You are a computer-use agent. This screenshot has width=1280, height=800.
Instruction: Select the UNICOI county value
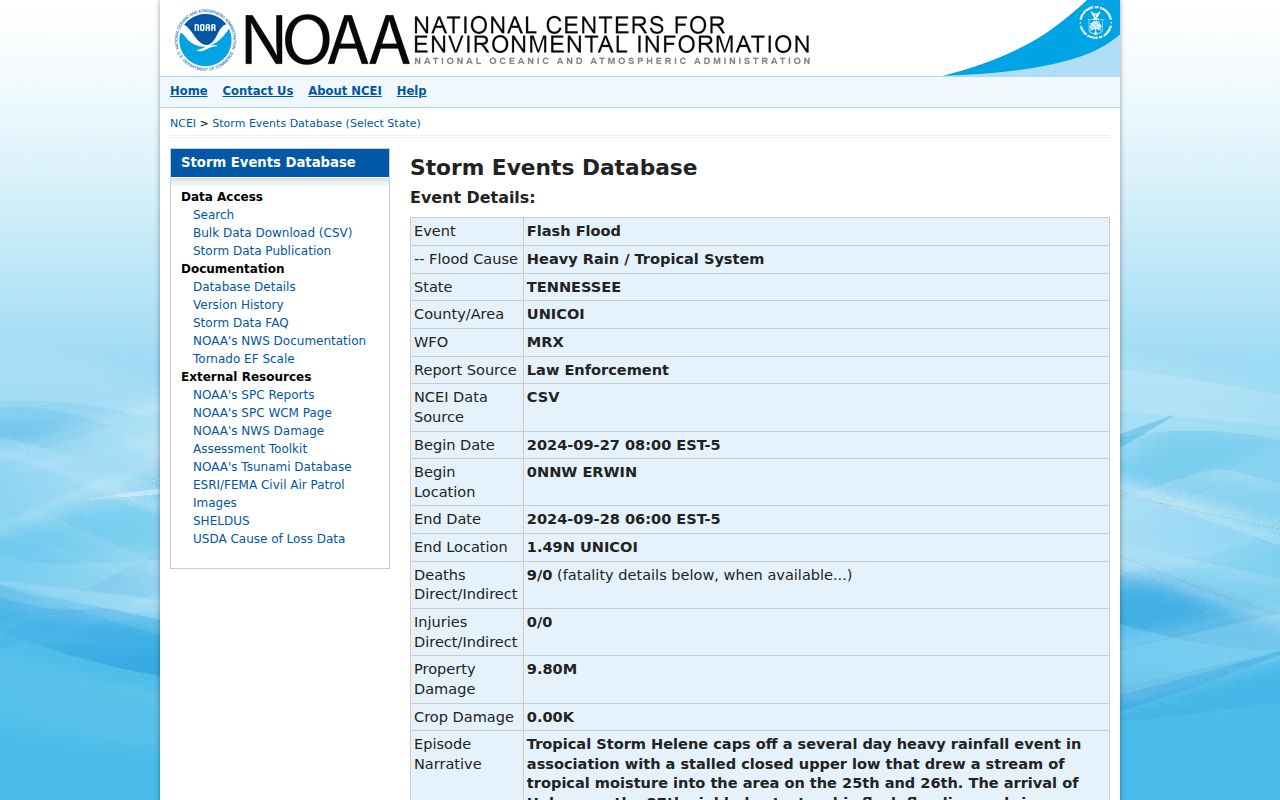pos(556,314)
